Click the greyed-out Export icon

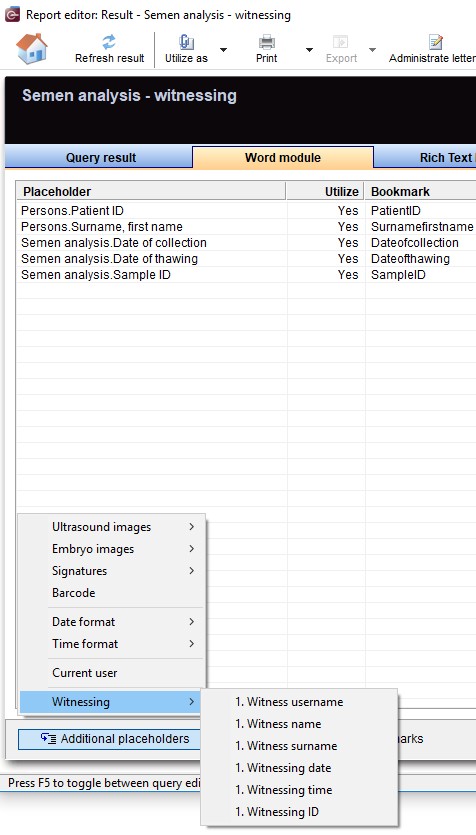point(341,42)
